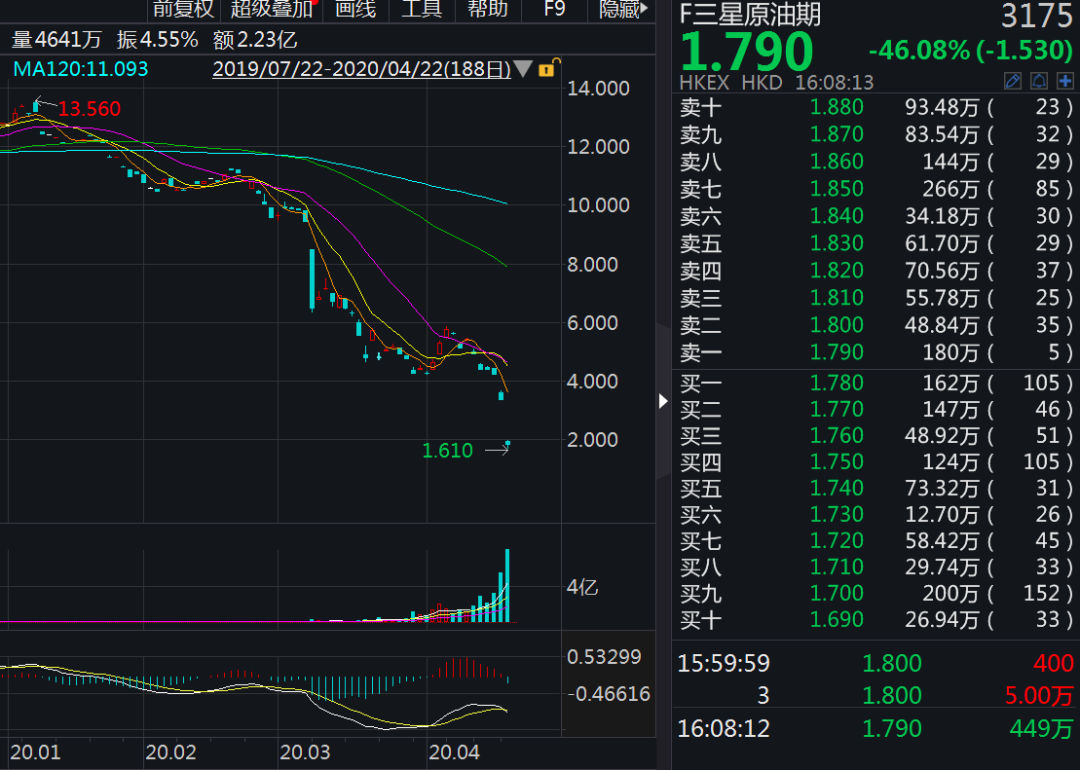1080x770 pixels.
Task: Select the 买一 bid row at 1.780
Action: click(875, 383)
